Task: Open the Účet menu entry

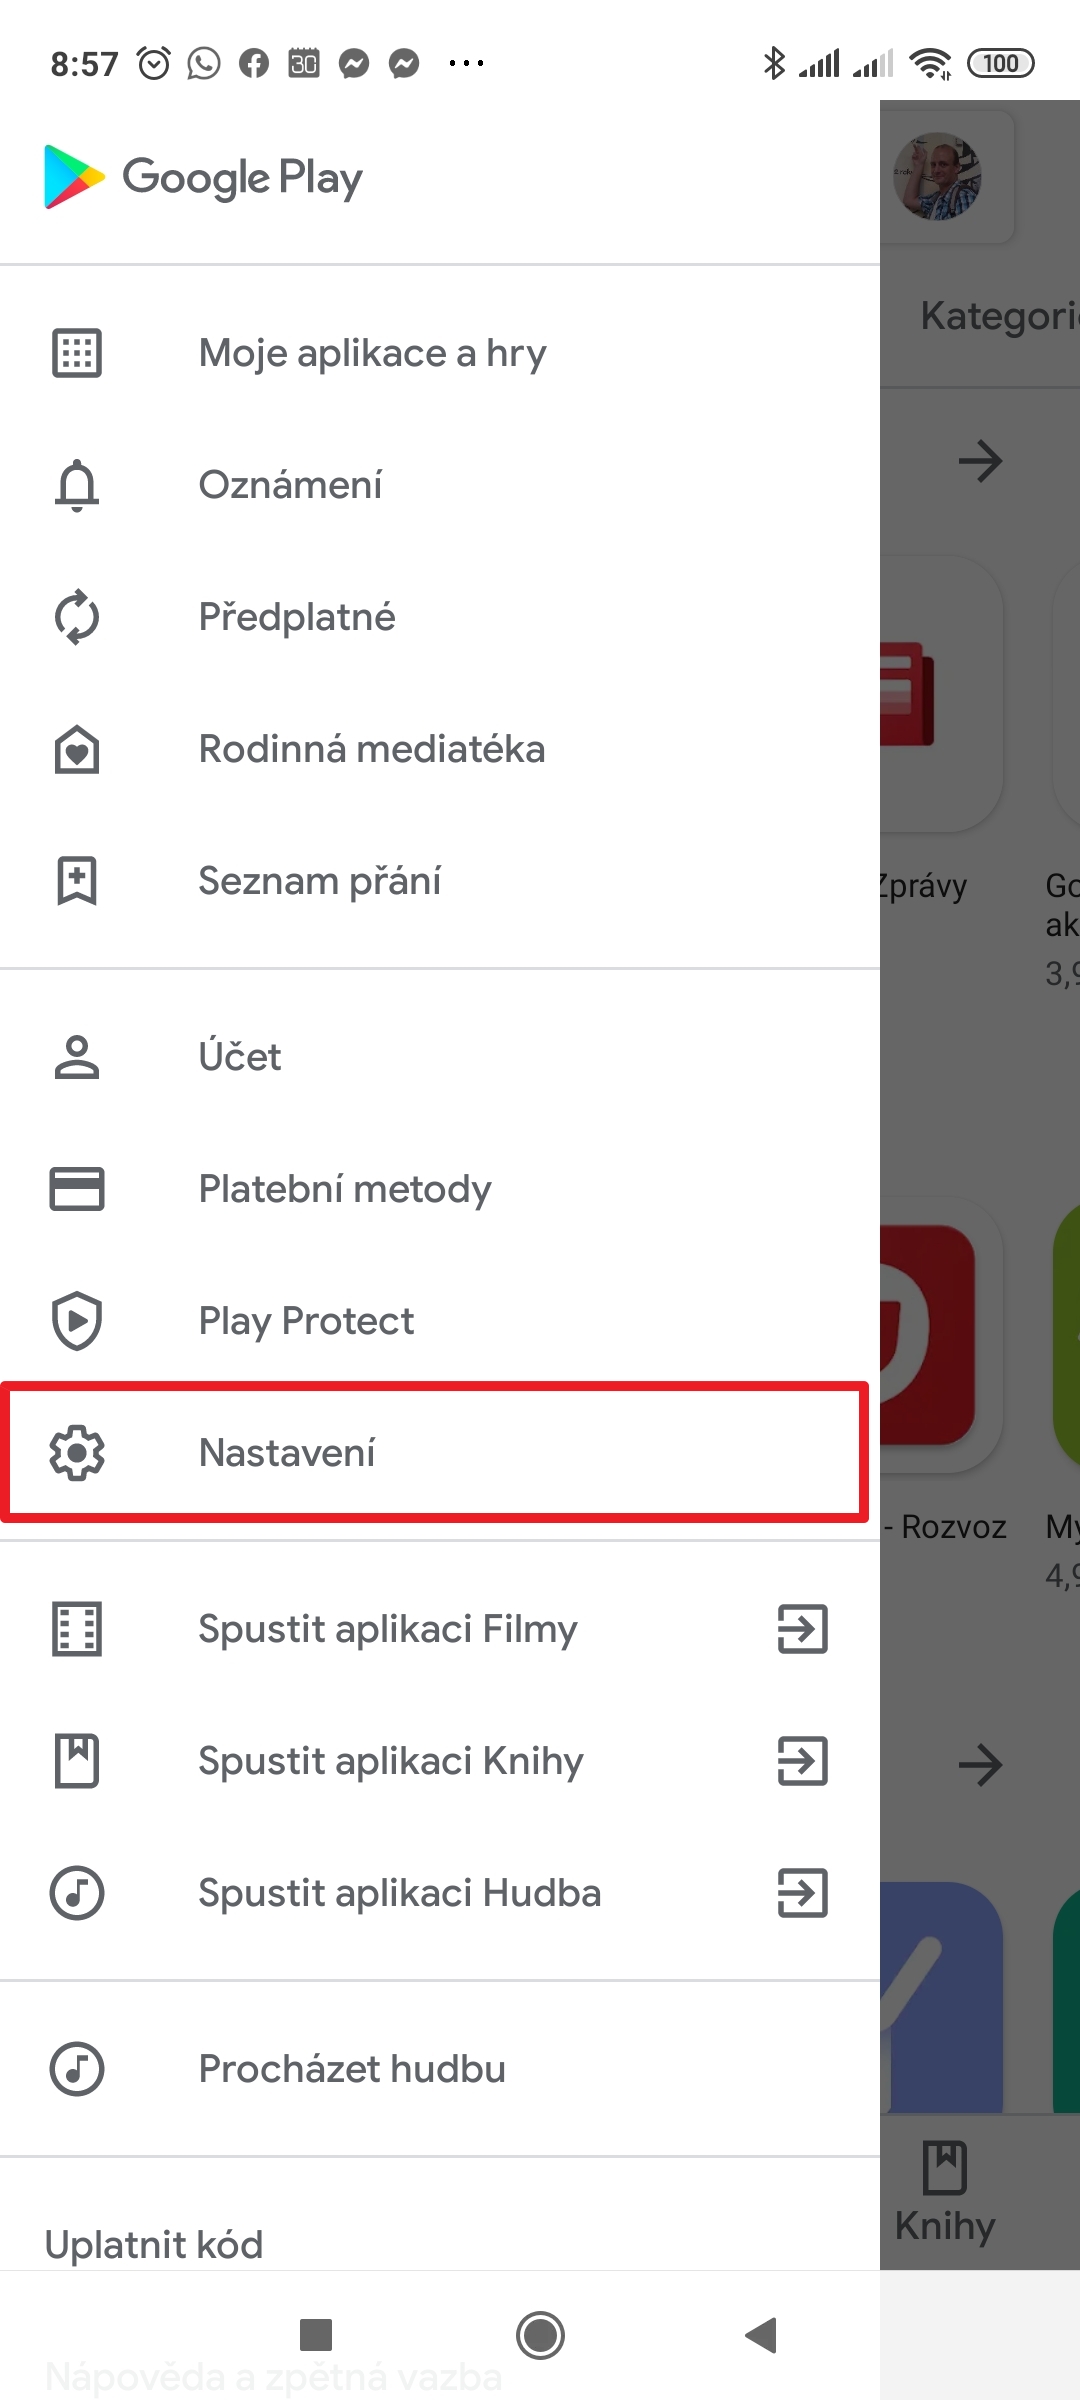Action: pos(240,1057)
